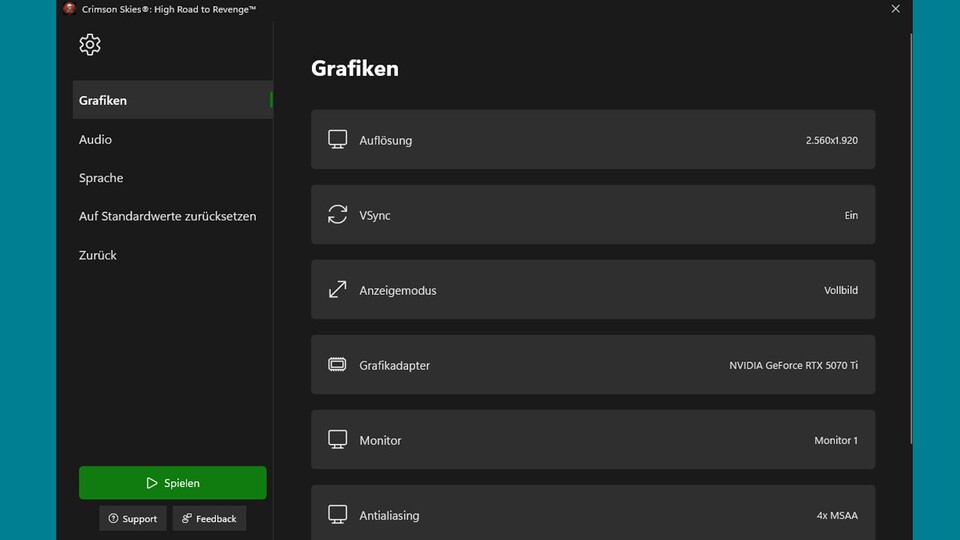Click the sync arrows icon beside VSync

337,215
